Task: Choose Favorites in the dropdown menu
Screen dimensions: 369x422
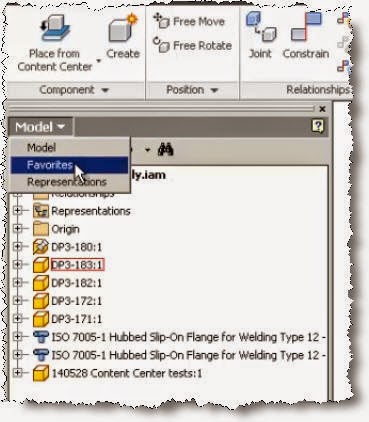Action: click(x=70, y=165)
